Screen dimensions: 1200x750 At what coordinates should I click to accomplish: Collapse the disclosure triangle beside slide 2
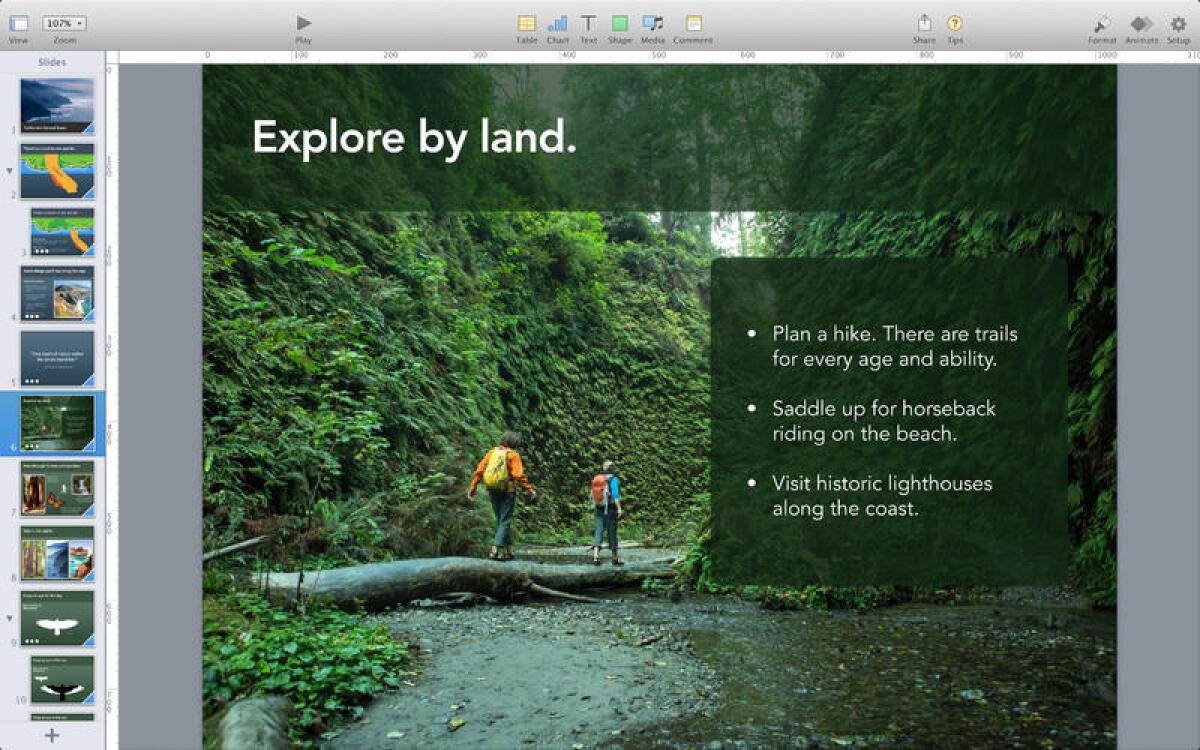[x=9, y=171]
